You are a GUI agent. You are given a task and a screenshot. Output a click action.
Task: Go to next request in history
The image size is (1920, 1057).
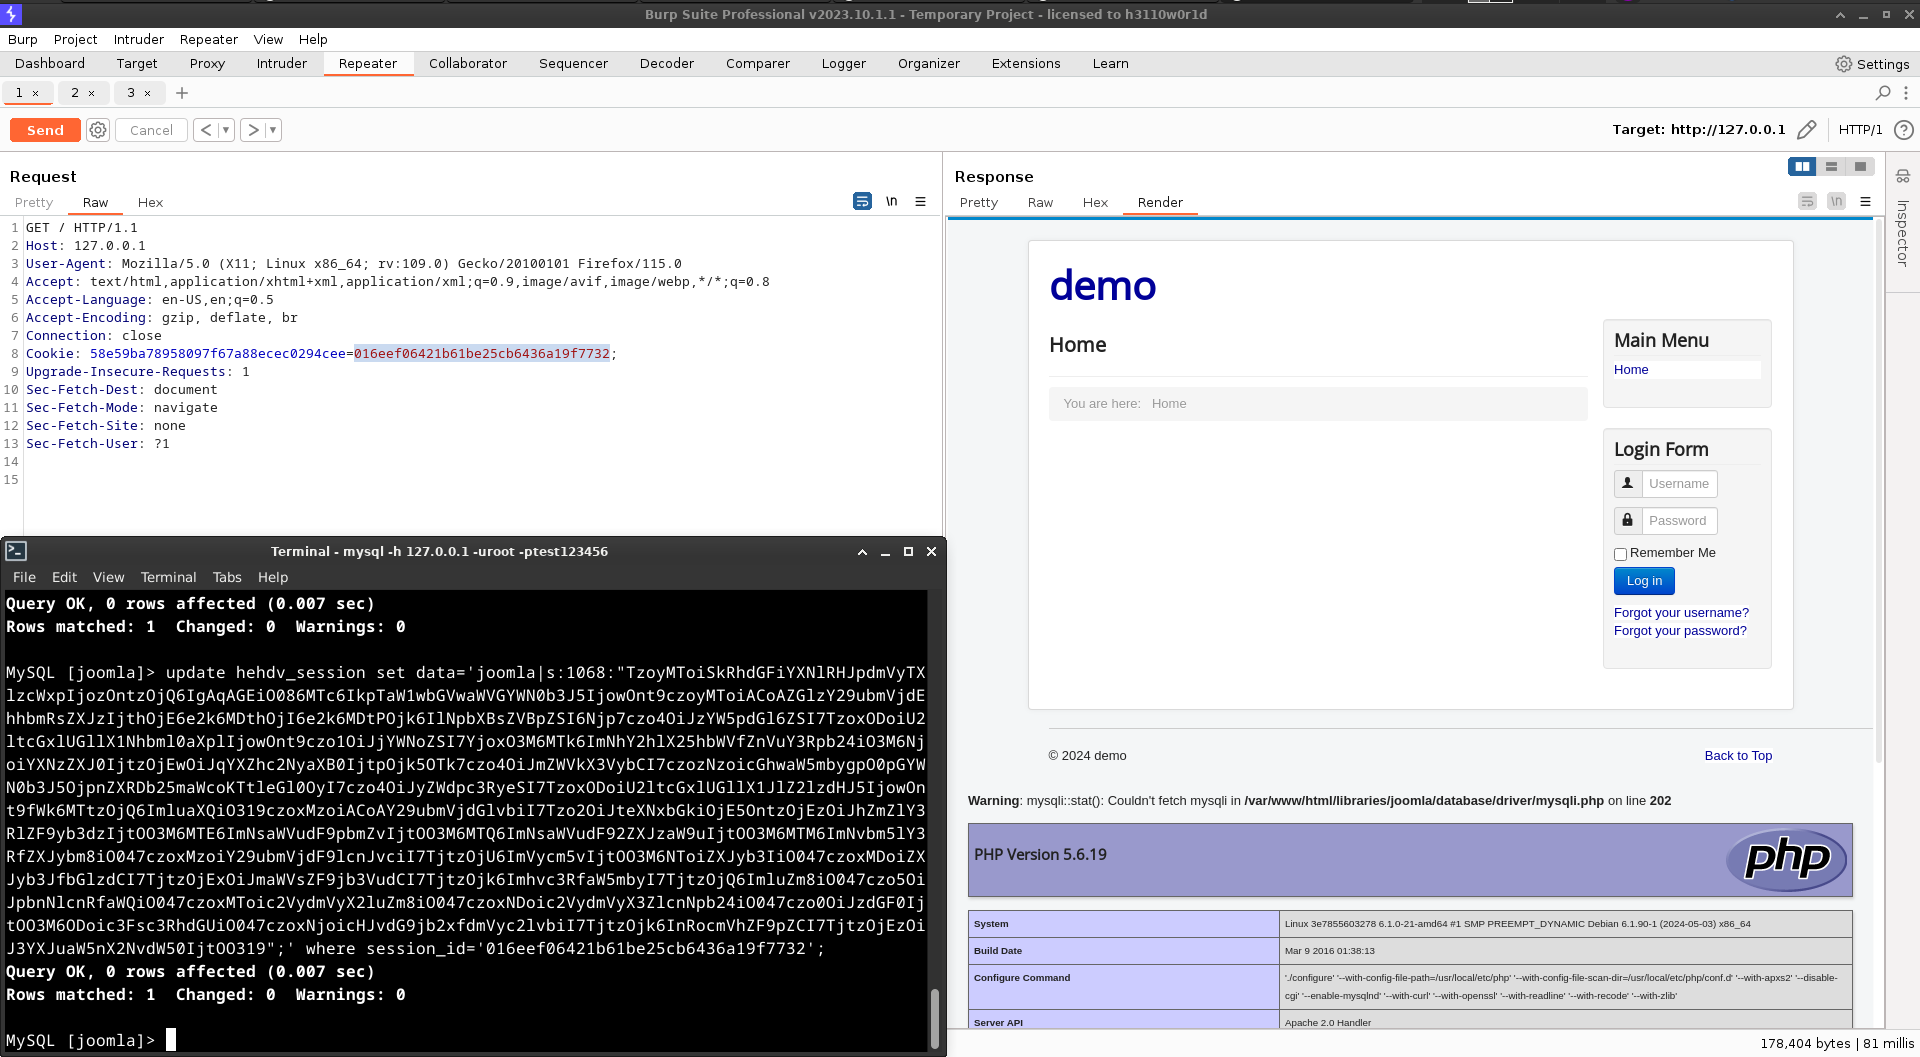[x=253, y=130]
